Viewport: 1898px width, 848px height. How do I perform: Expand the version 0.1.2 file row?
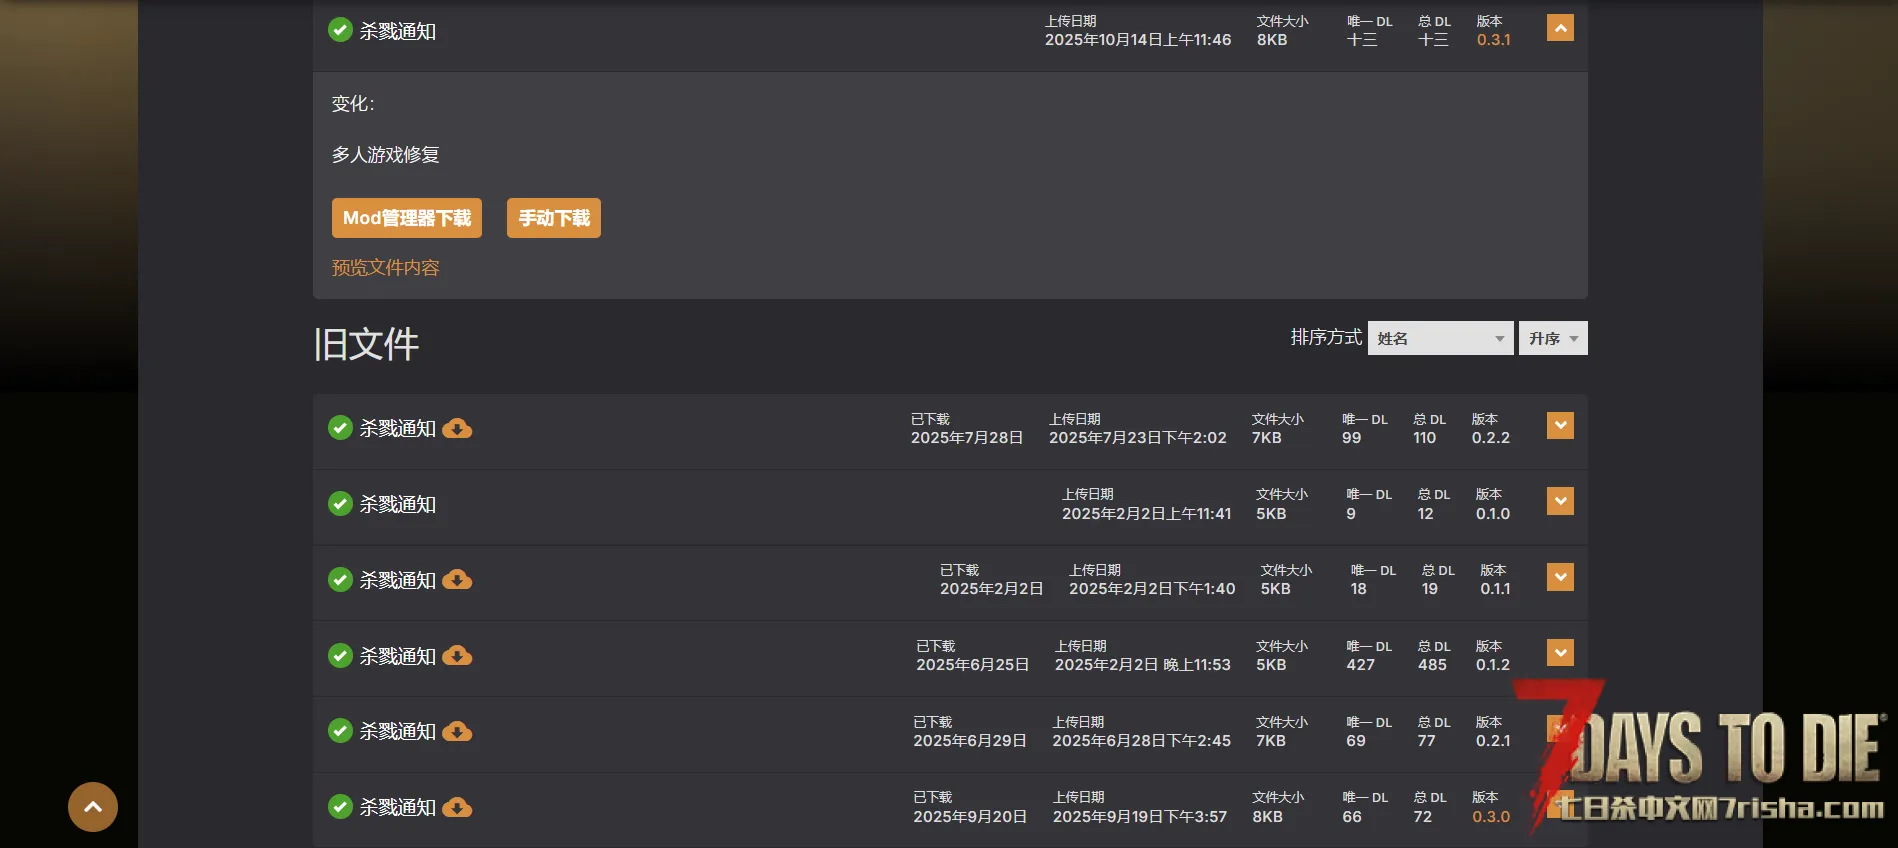(1560, 653)
